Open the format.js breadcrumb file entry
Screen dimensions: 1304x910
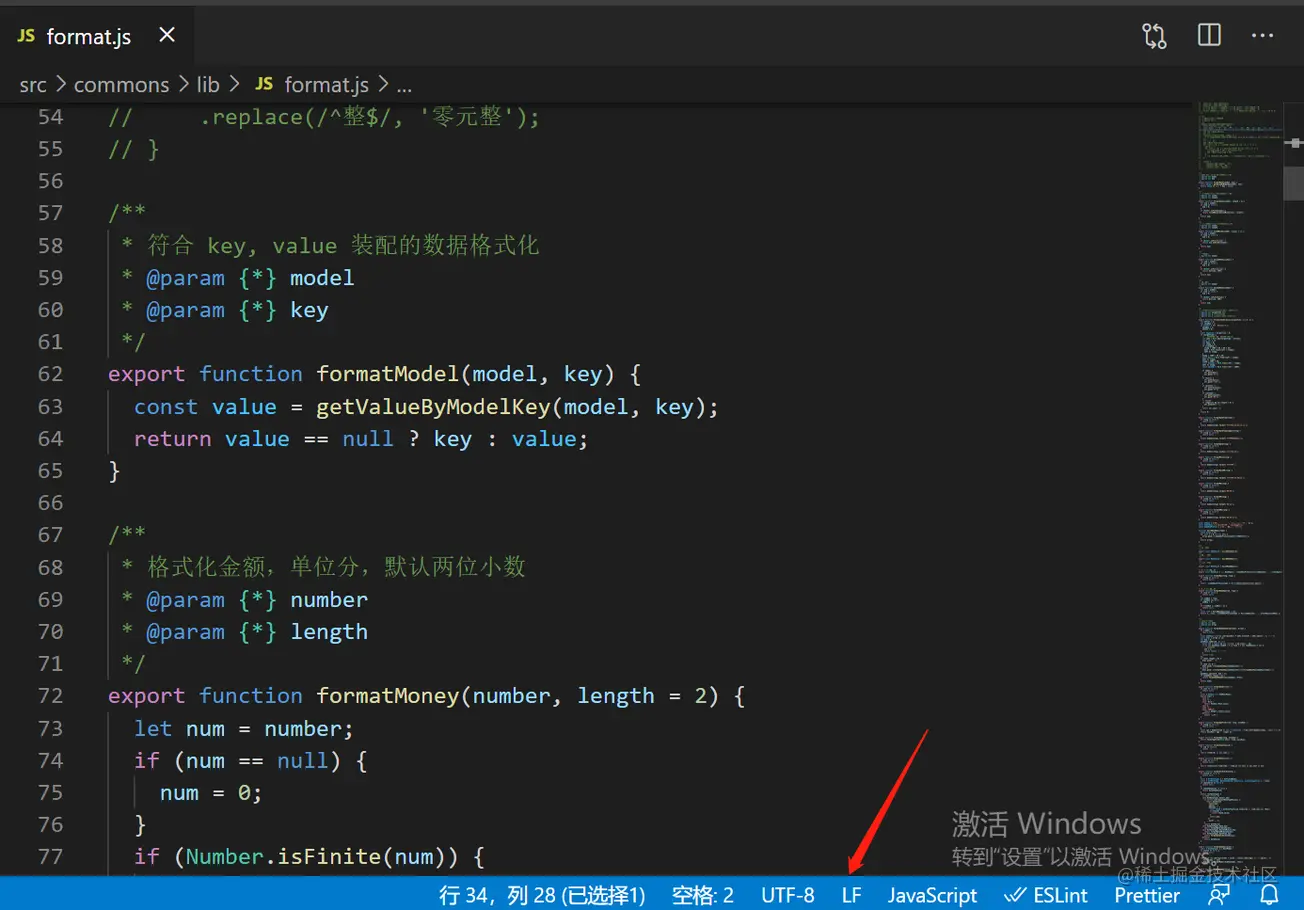click(326, 85)
